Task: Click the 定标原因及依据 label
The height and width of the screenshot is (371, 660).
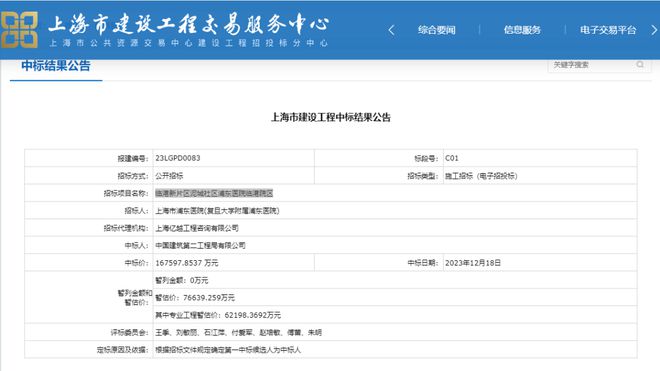Action: tap(122, 350)
